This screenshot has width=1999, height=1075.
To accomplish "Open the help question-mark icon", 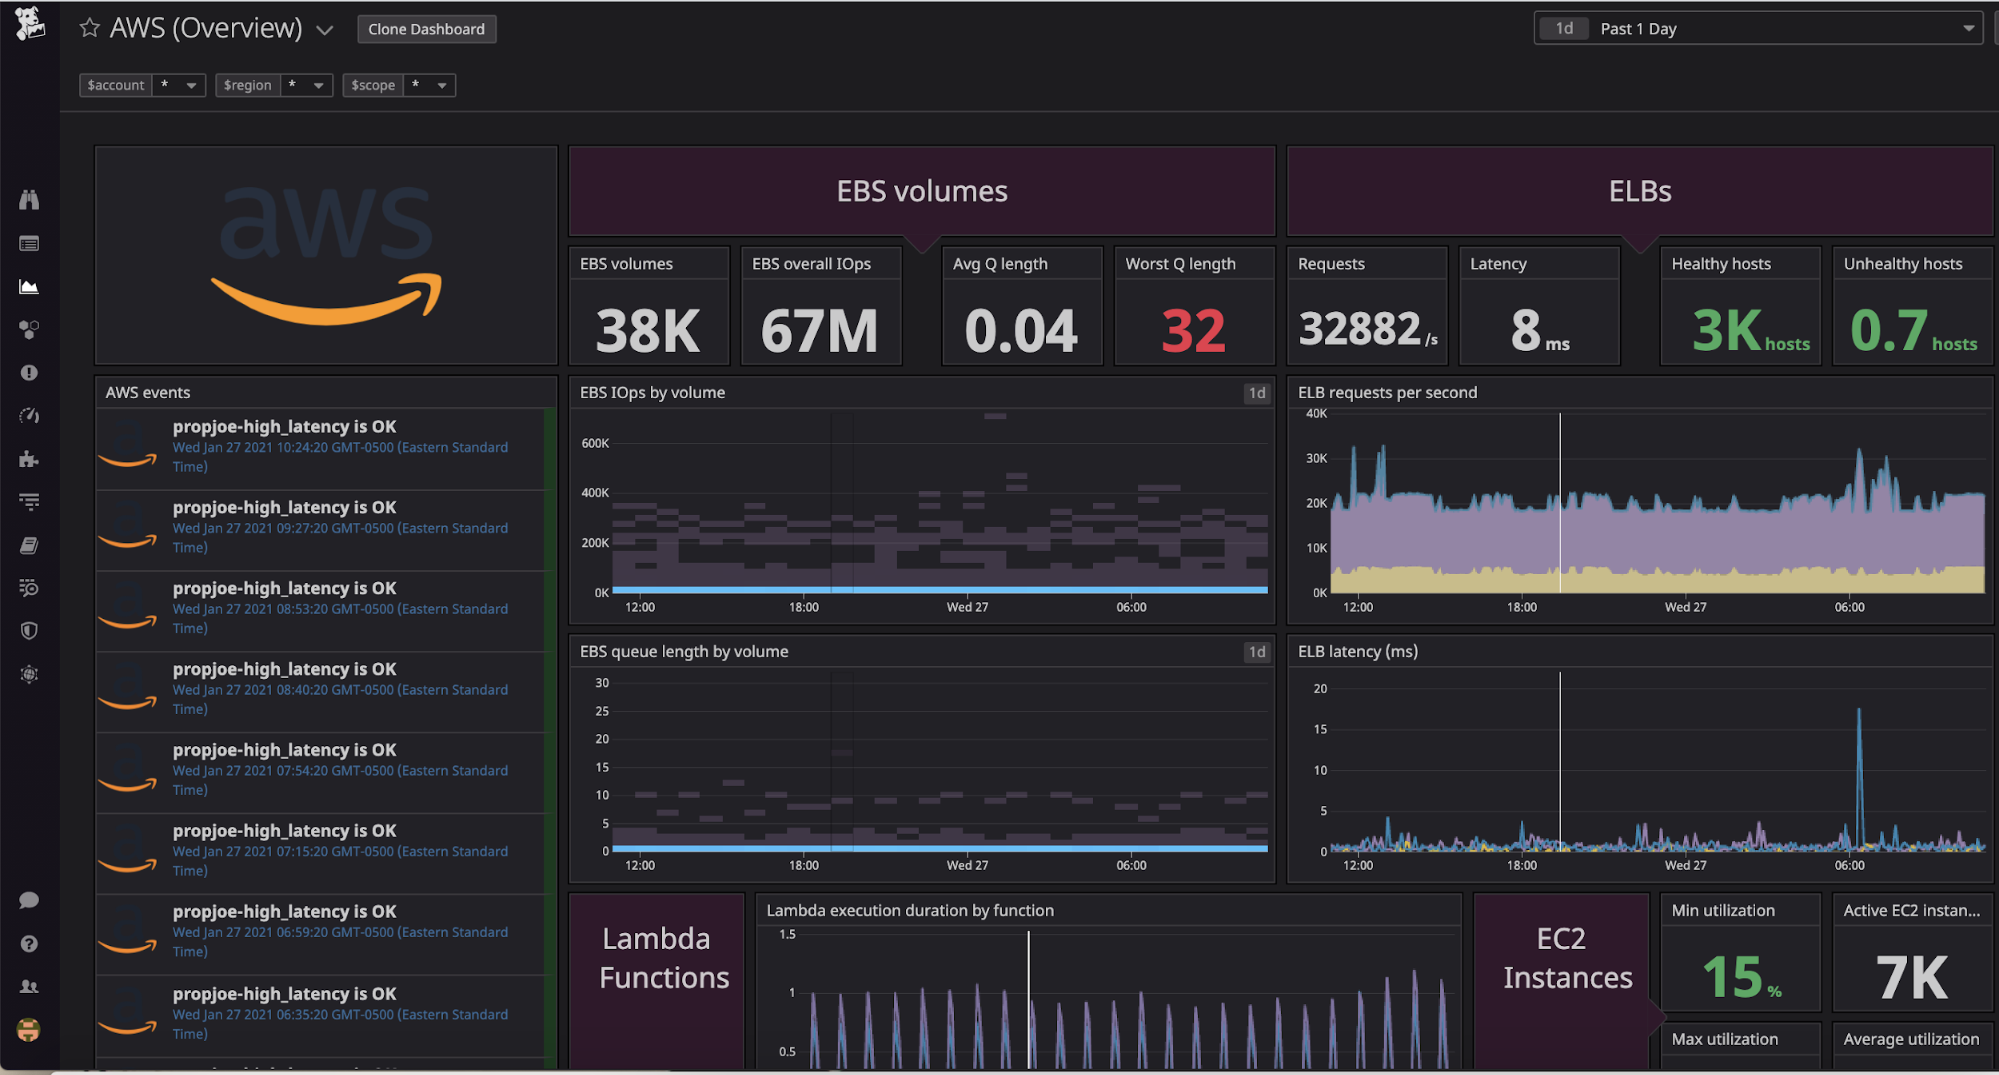I will pos(29,943).
